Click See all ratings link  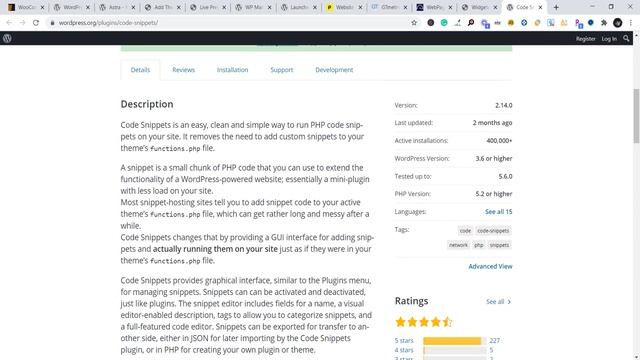click(498, 302)
